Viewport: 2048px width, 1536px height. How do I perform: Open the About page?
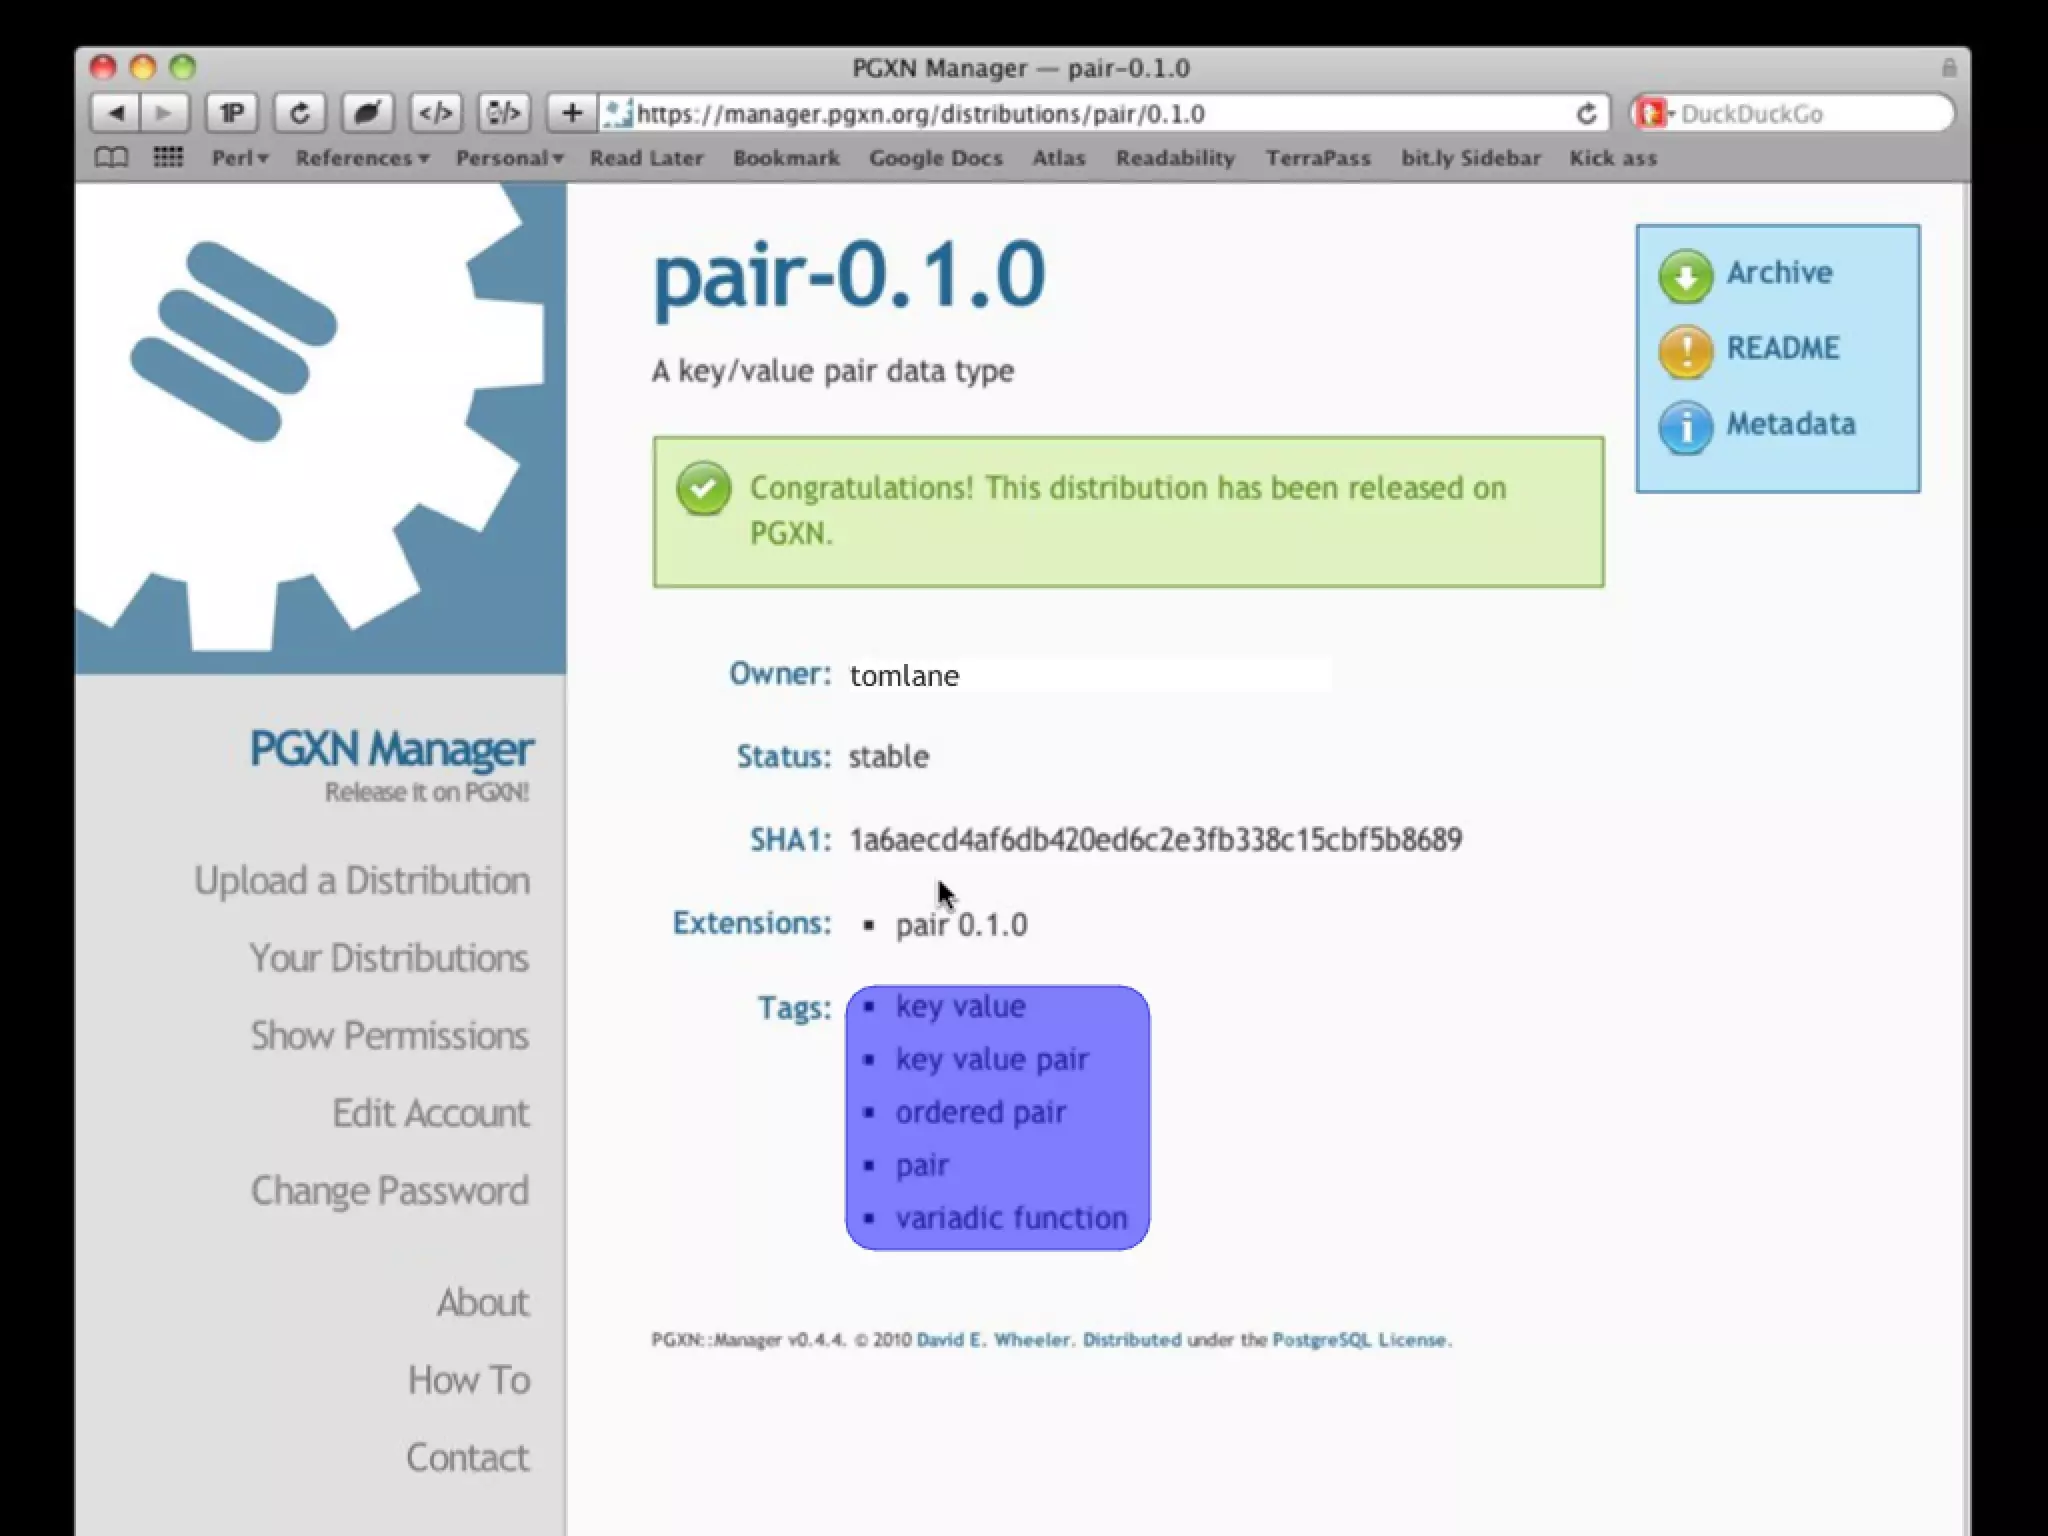tap(482, 1302)
